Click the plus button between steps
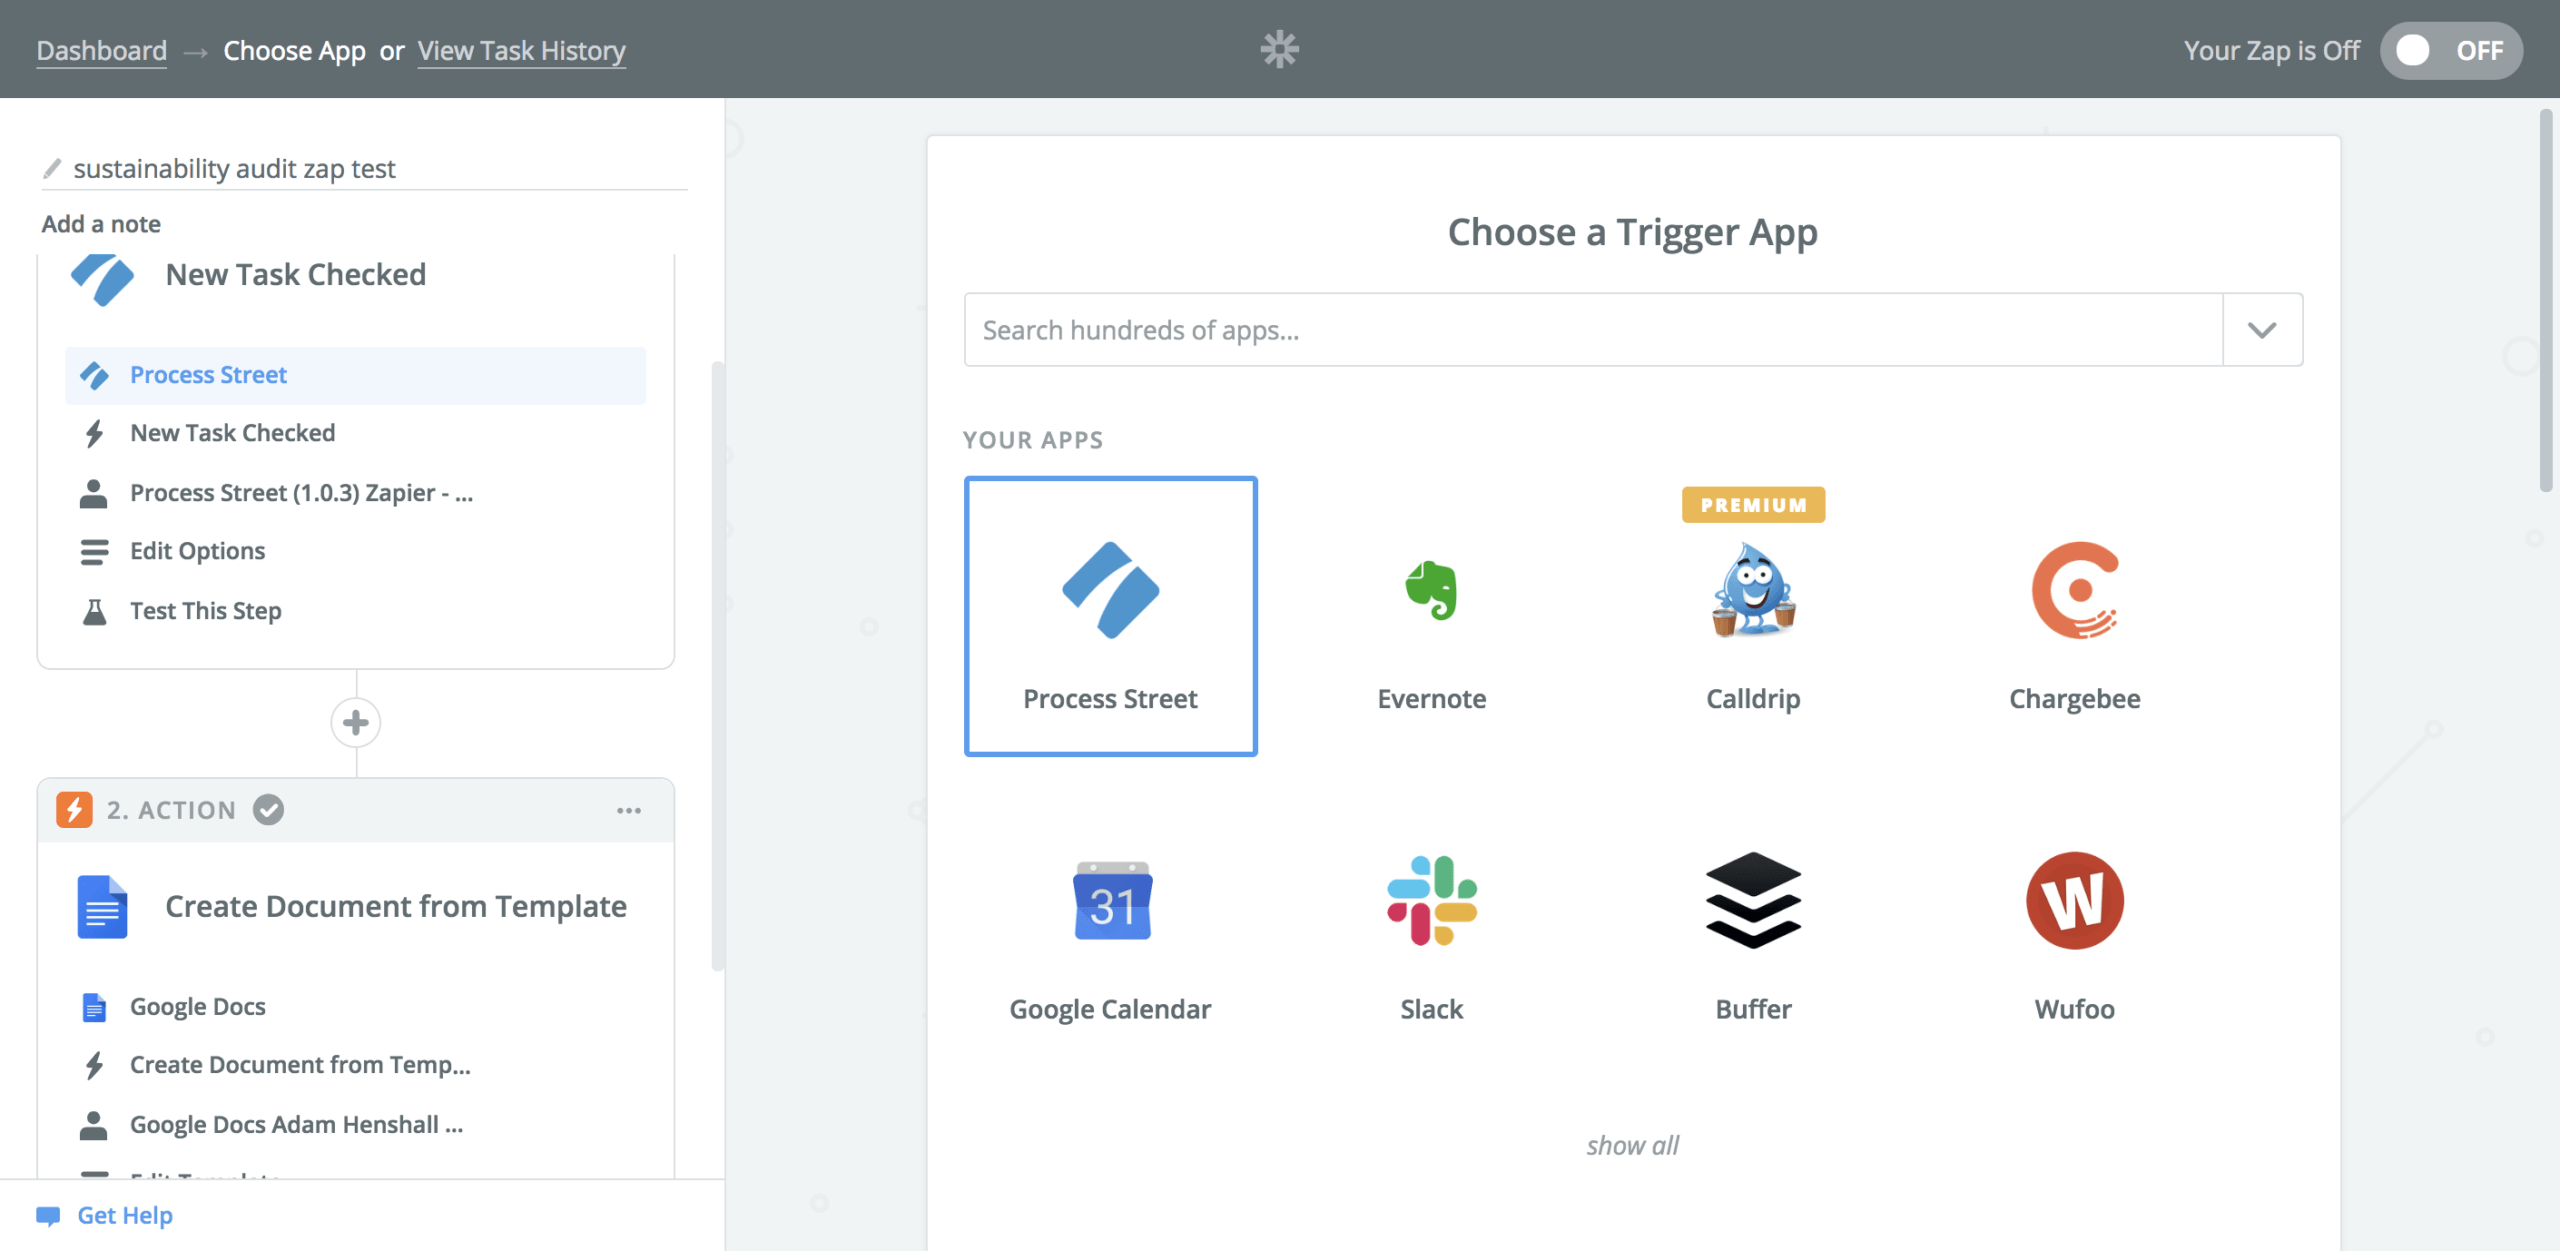 tap(356, 720)
